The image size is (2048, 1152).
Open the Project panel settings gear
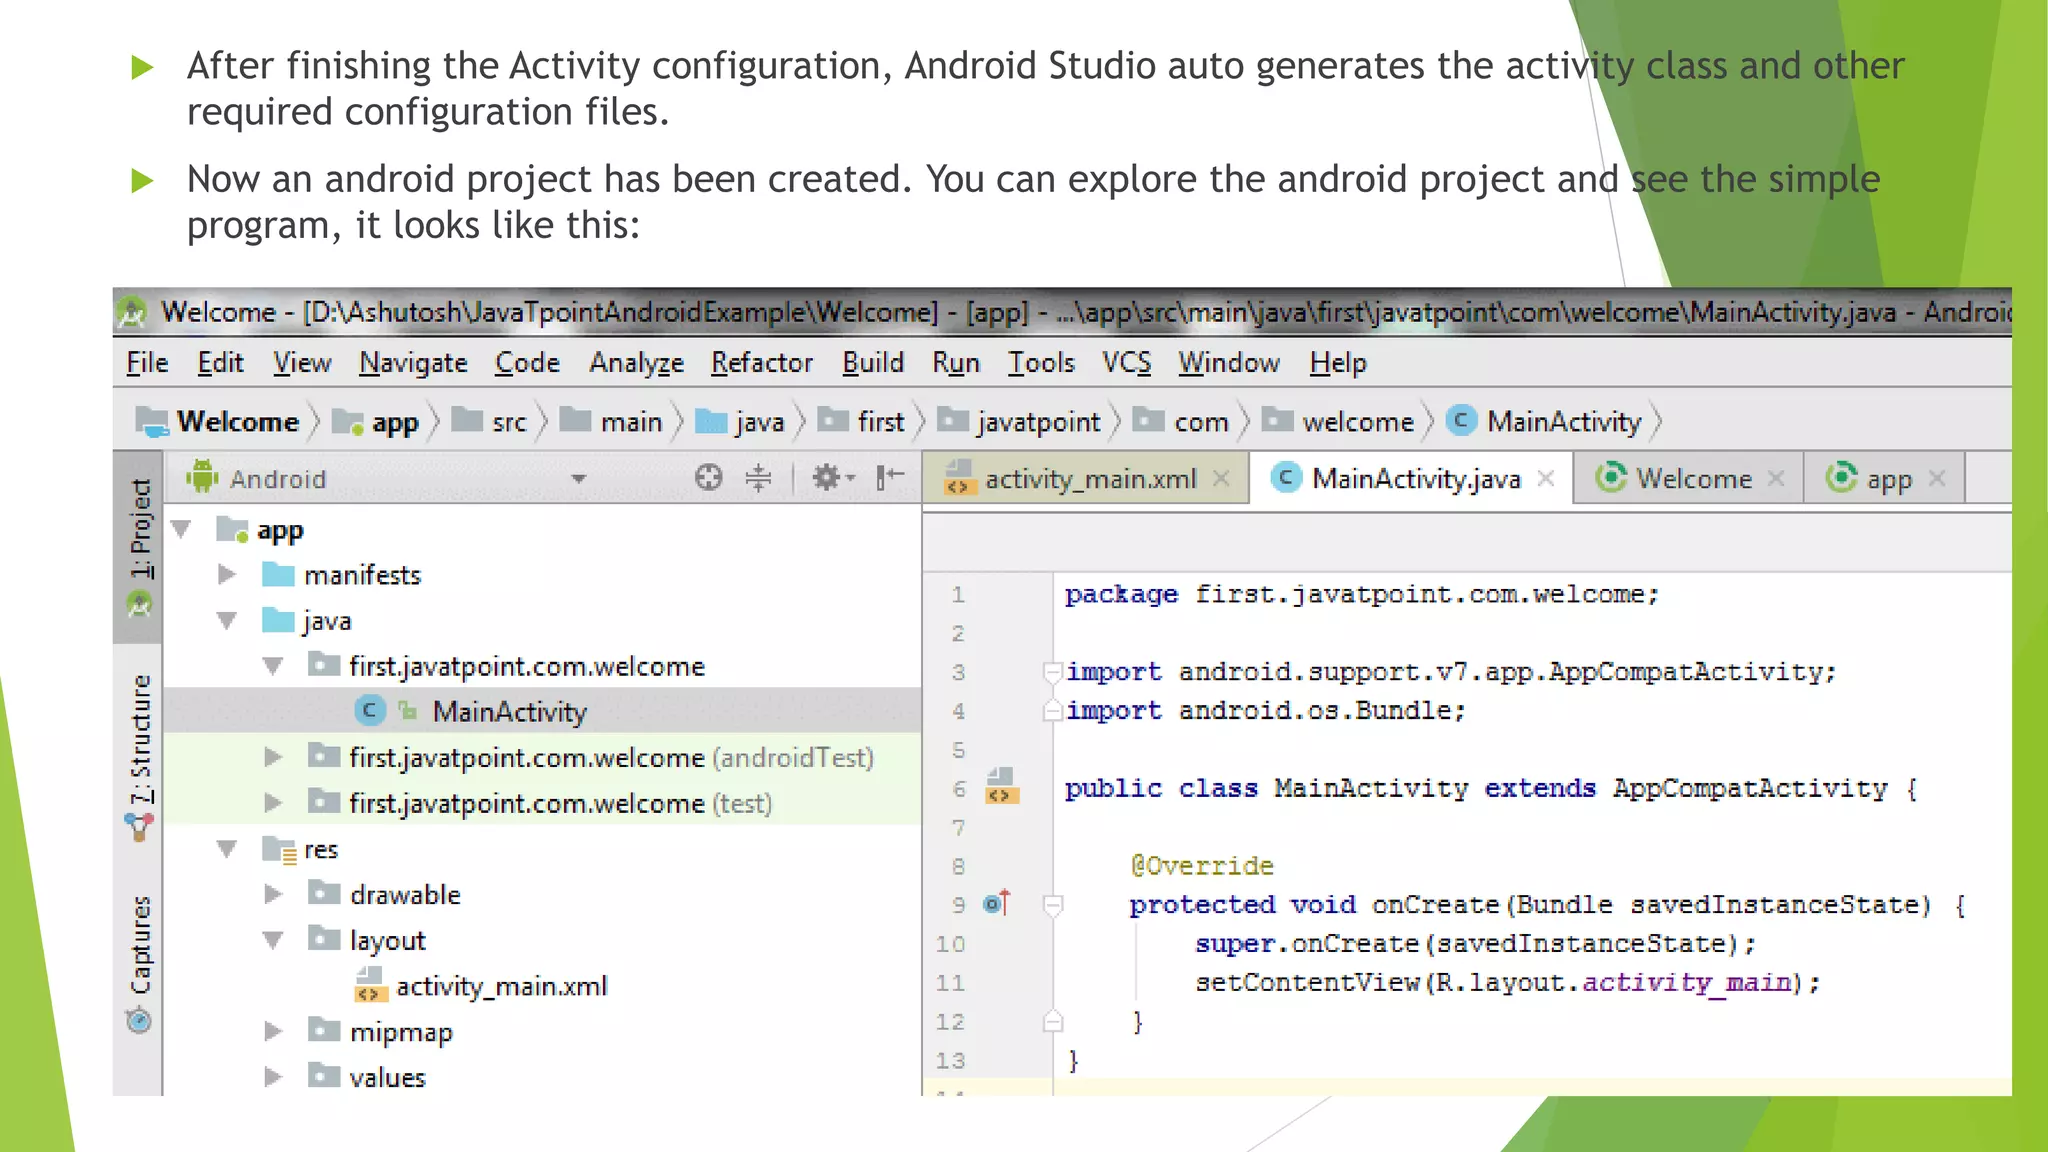click(827, 478)
